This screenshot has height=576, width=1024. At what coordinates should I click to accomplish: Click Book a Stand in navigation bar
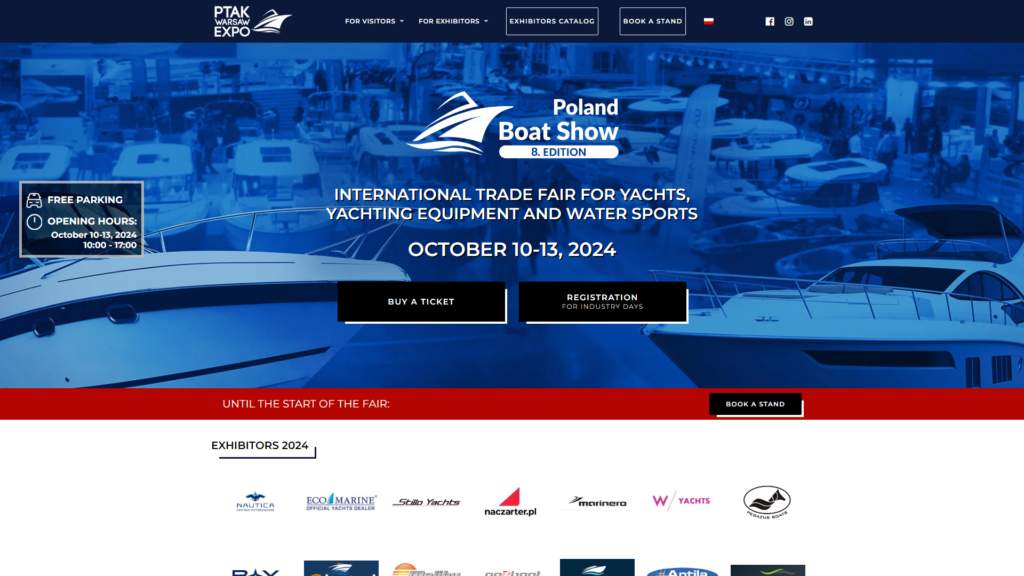652,21
